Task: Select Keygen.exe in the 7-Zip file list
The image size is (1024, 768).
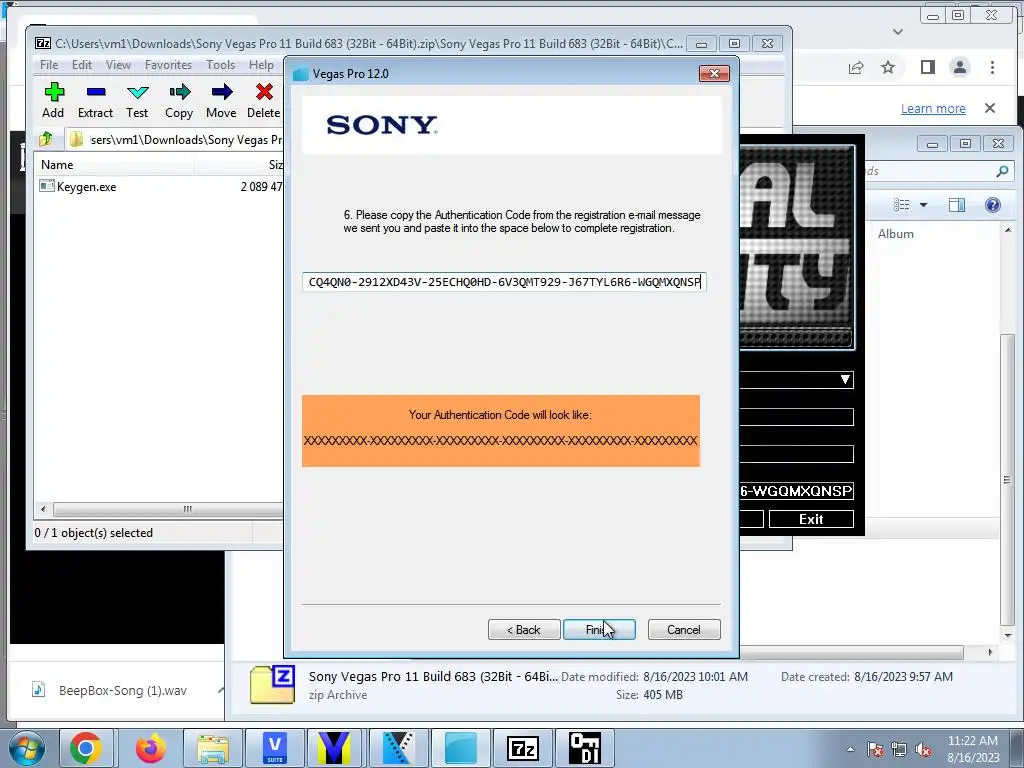Action: (86, 187)
